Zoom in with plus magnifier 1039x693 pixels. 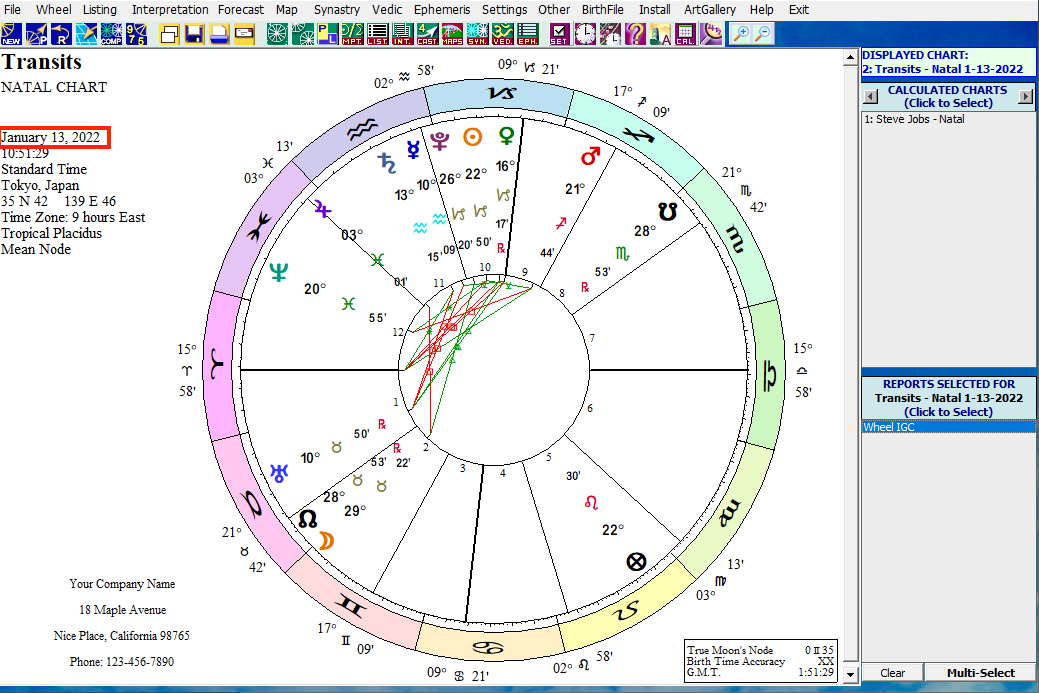740,34
